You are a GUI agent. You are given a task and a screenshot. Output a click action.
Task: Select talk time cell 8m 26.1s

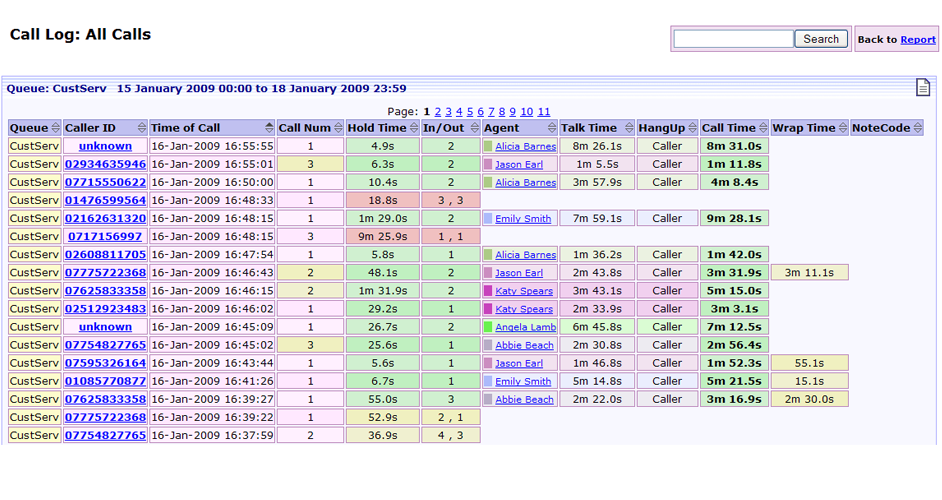597,146
